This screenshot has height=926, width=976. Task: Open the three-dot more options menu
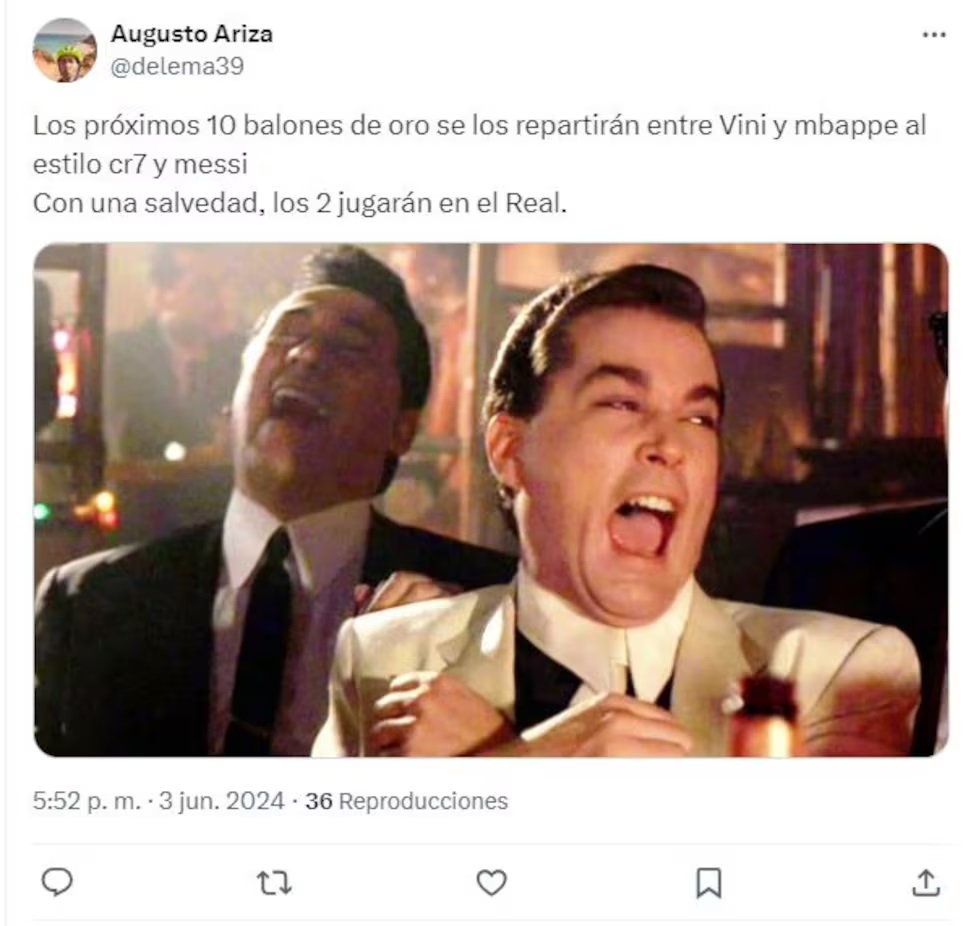click(x=934, y=35)
